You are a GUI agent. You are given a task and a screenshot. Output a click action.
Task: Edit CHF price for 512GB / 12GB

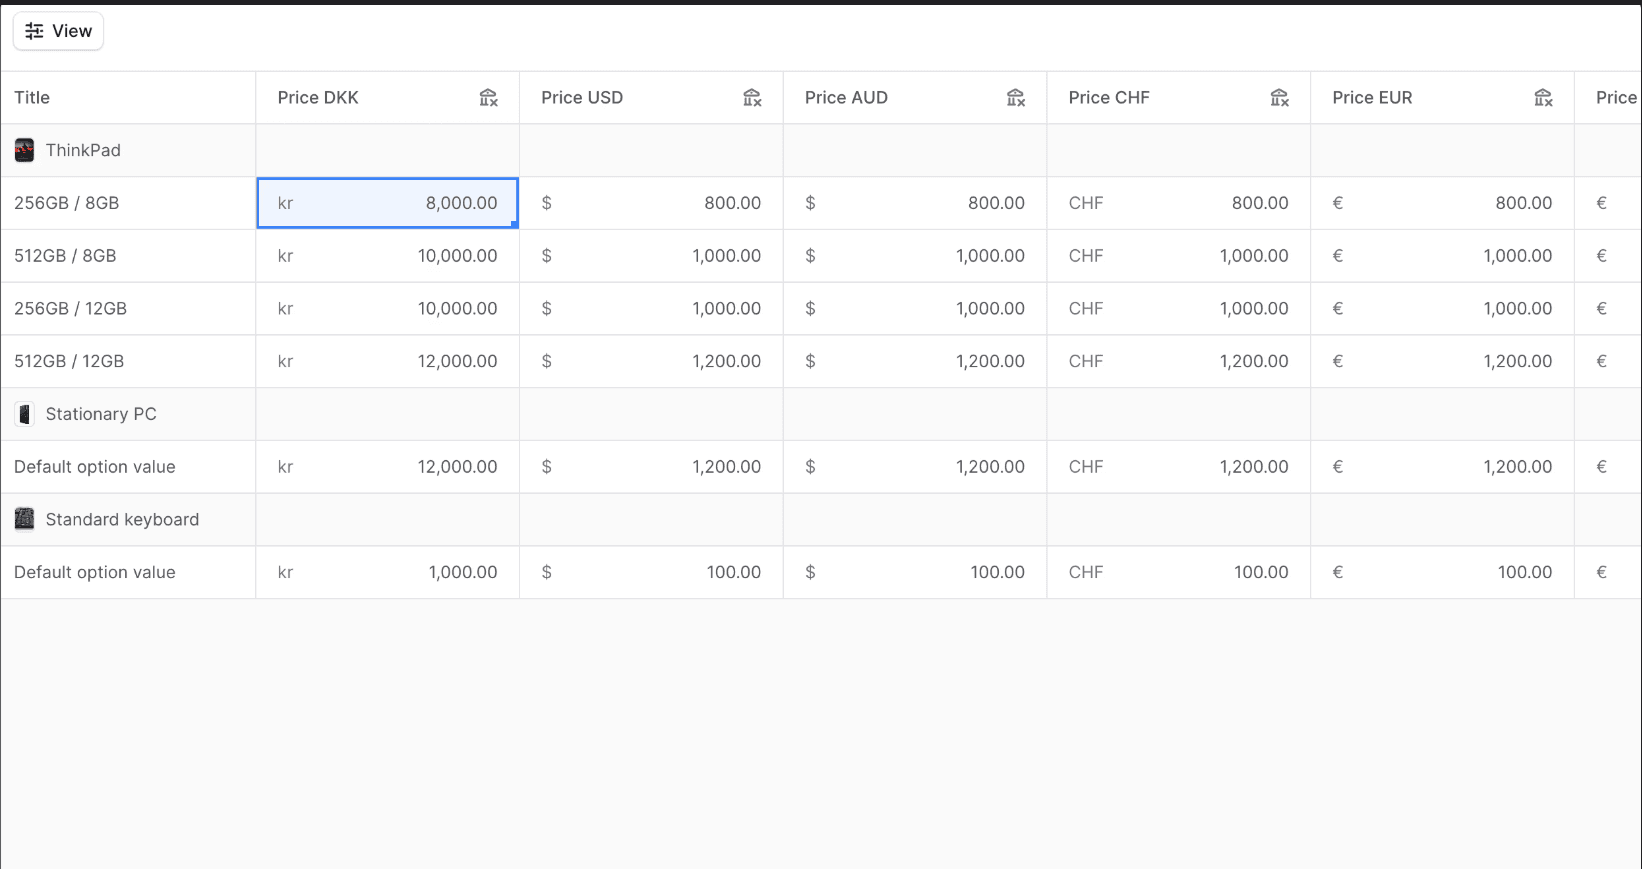(1180, 361)
